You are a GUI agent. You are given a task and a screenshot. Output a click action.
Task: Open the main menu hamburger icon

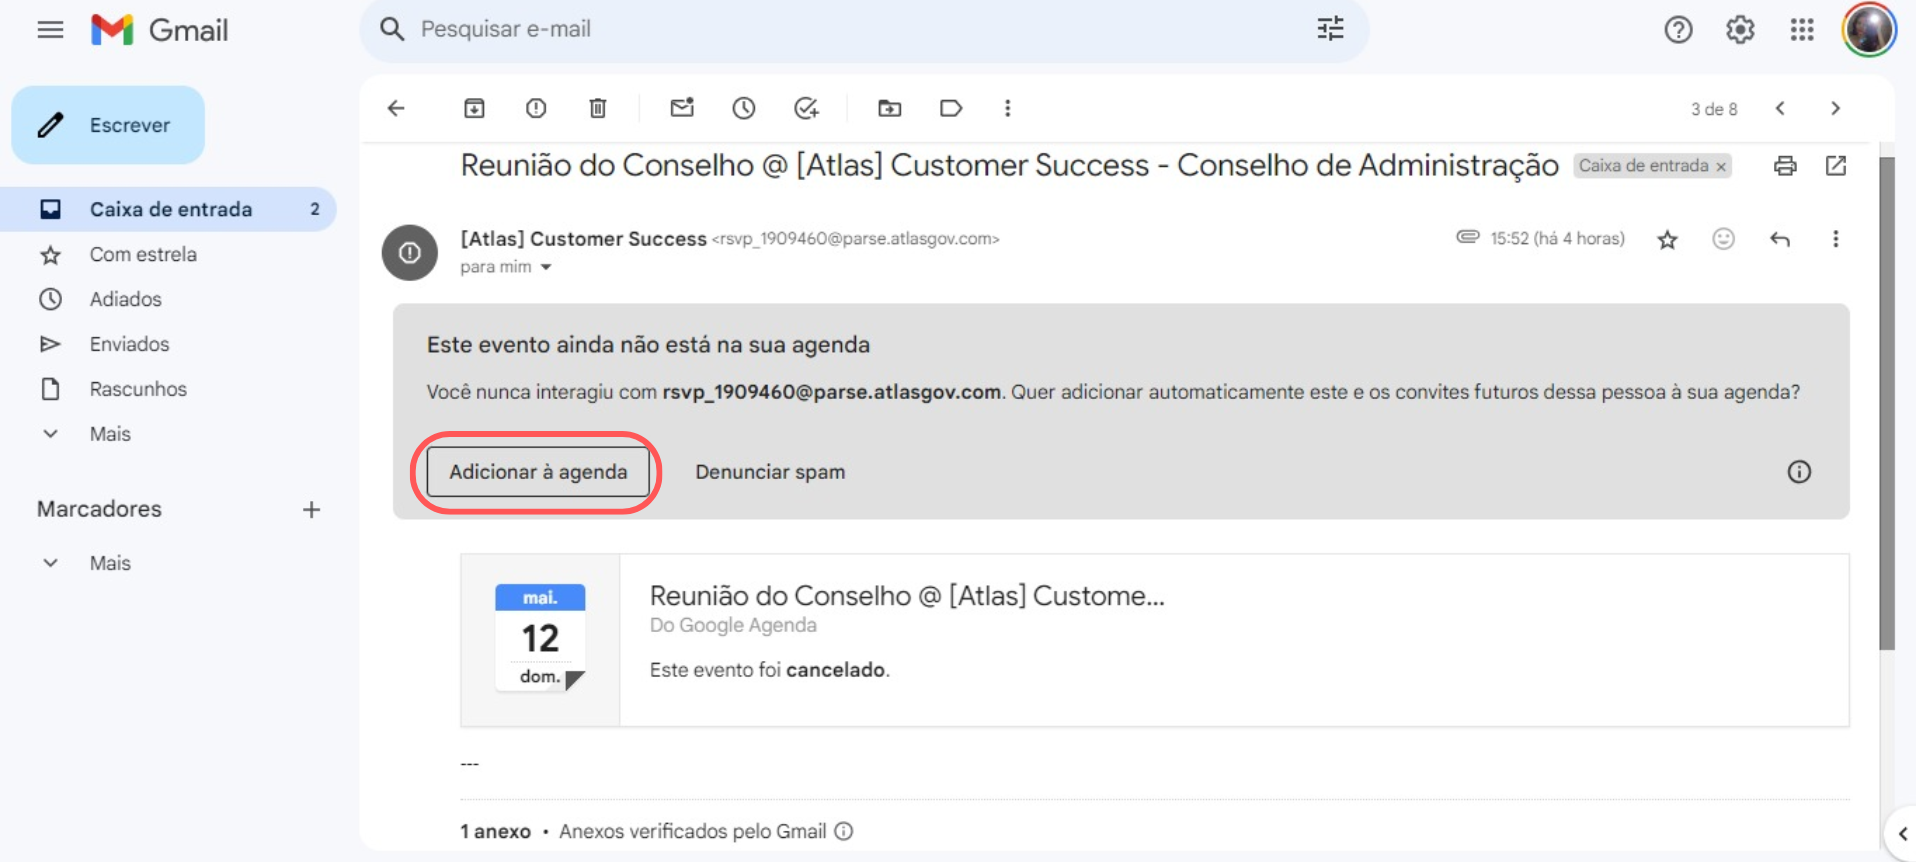pos(50,30)
